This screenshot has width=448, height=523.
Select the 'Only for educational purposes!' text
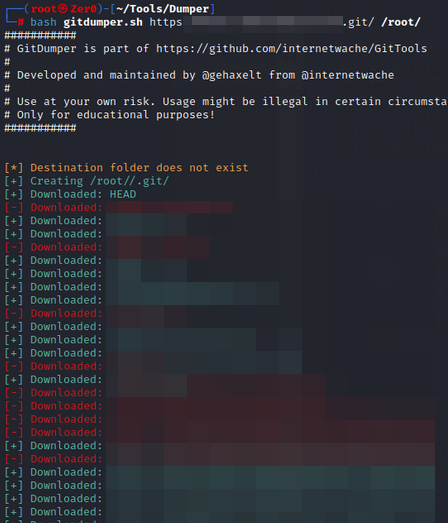pyautogui.click(x=116, y=115)
